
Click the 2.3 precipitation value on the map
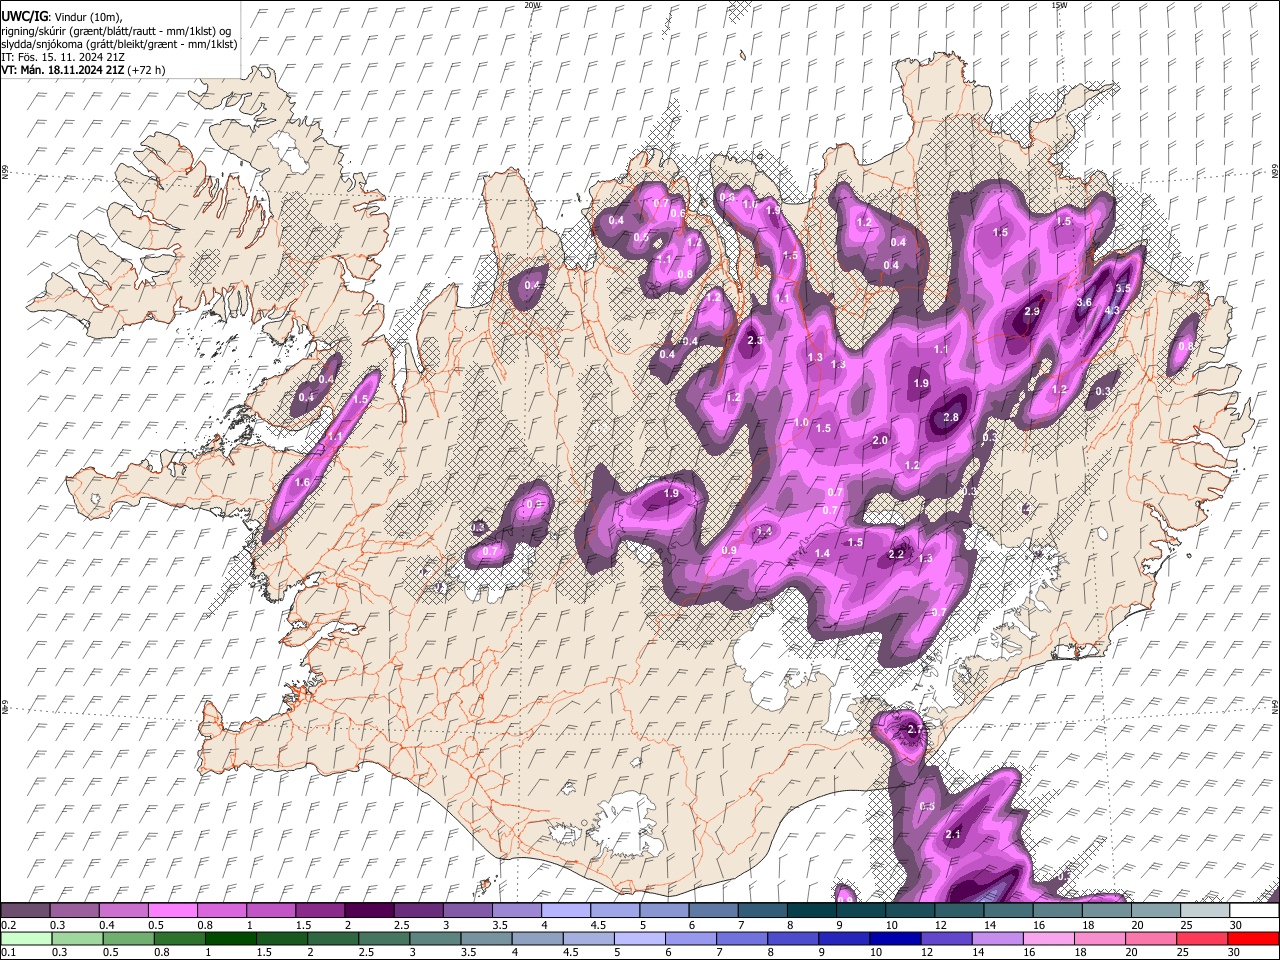755,341
